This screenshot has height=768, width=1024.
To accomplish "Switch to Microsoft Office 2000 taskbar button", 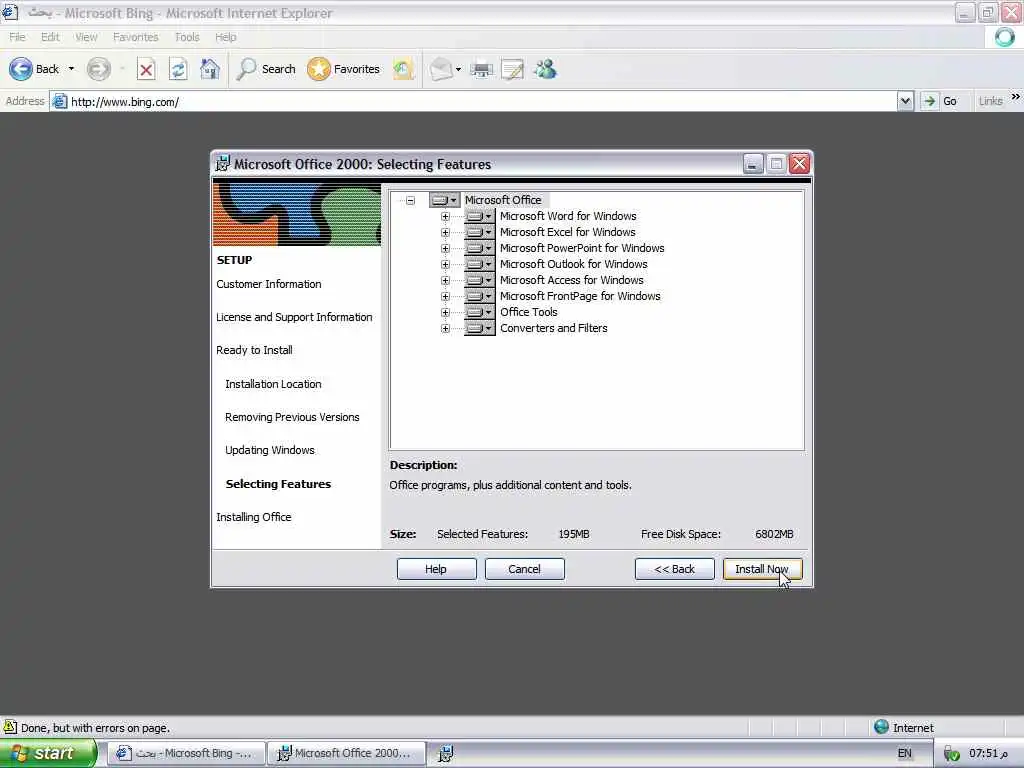I will click(x=346, y=753).
